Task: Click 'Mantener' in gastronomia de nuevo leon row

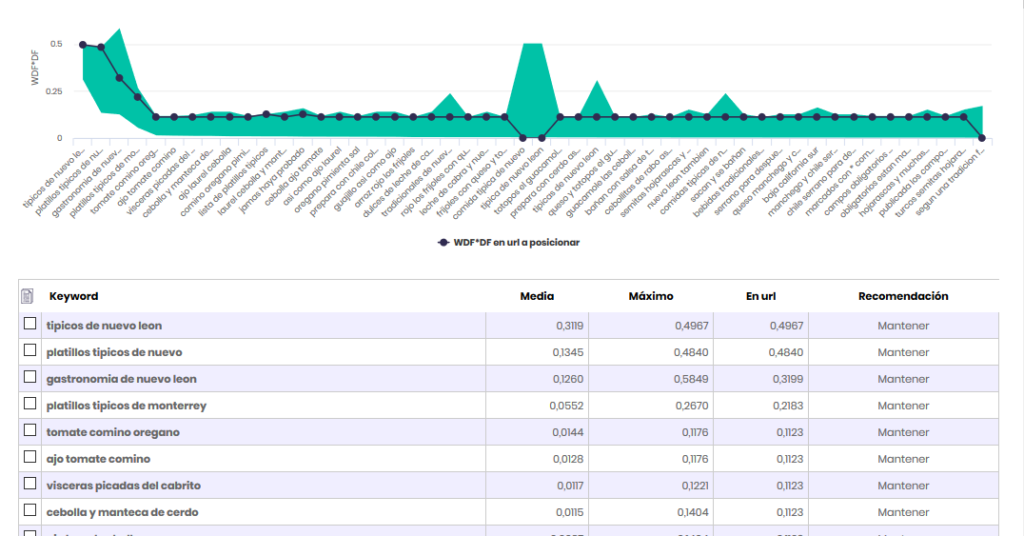Action: coord(903,379)
